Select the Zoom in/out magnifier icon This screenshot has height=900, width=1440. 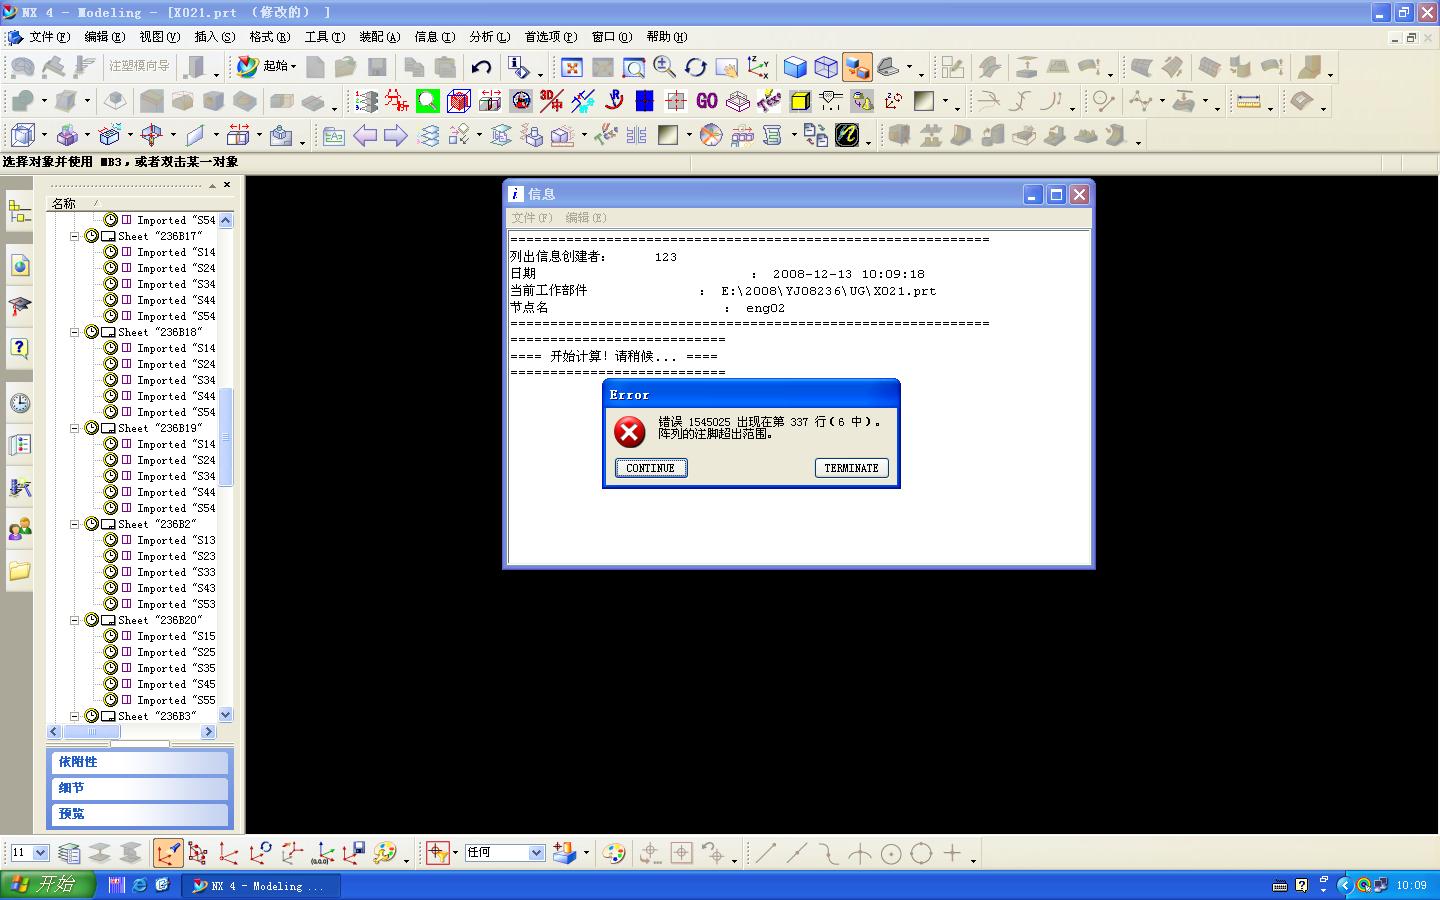tap(665, 67)
